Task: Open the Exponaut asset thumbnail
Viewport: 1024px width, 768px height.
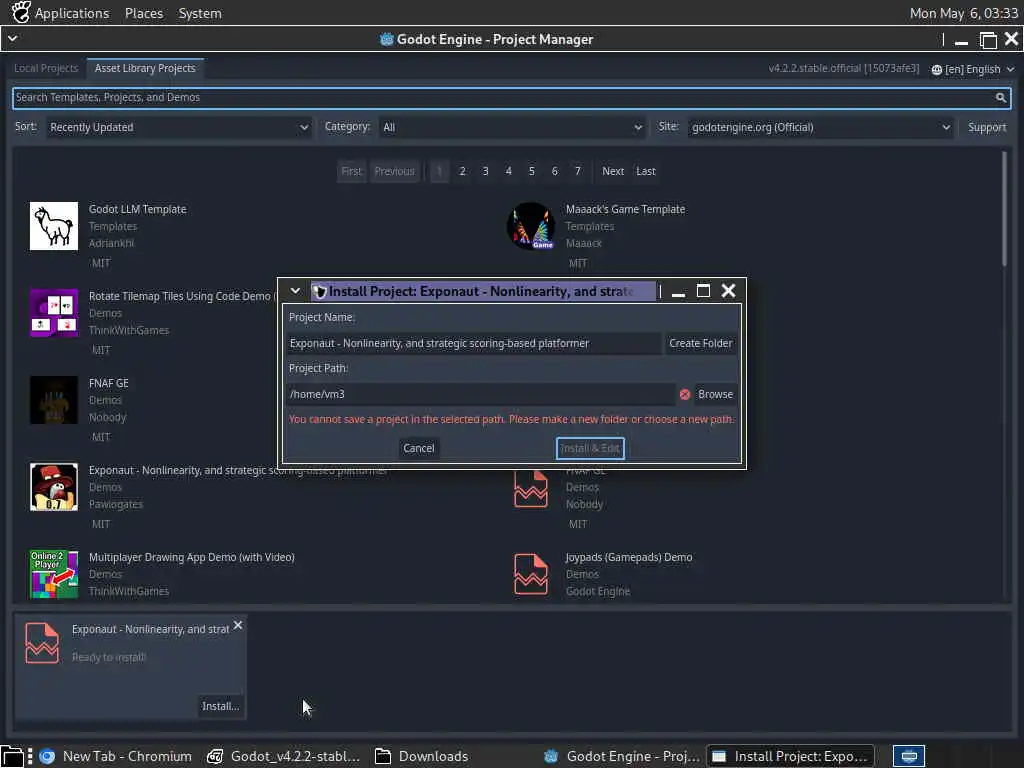Action: (54, 487)
